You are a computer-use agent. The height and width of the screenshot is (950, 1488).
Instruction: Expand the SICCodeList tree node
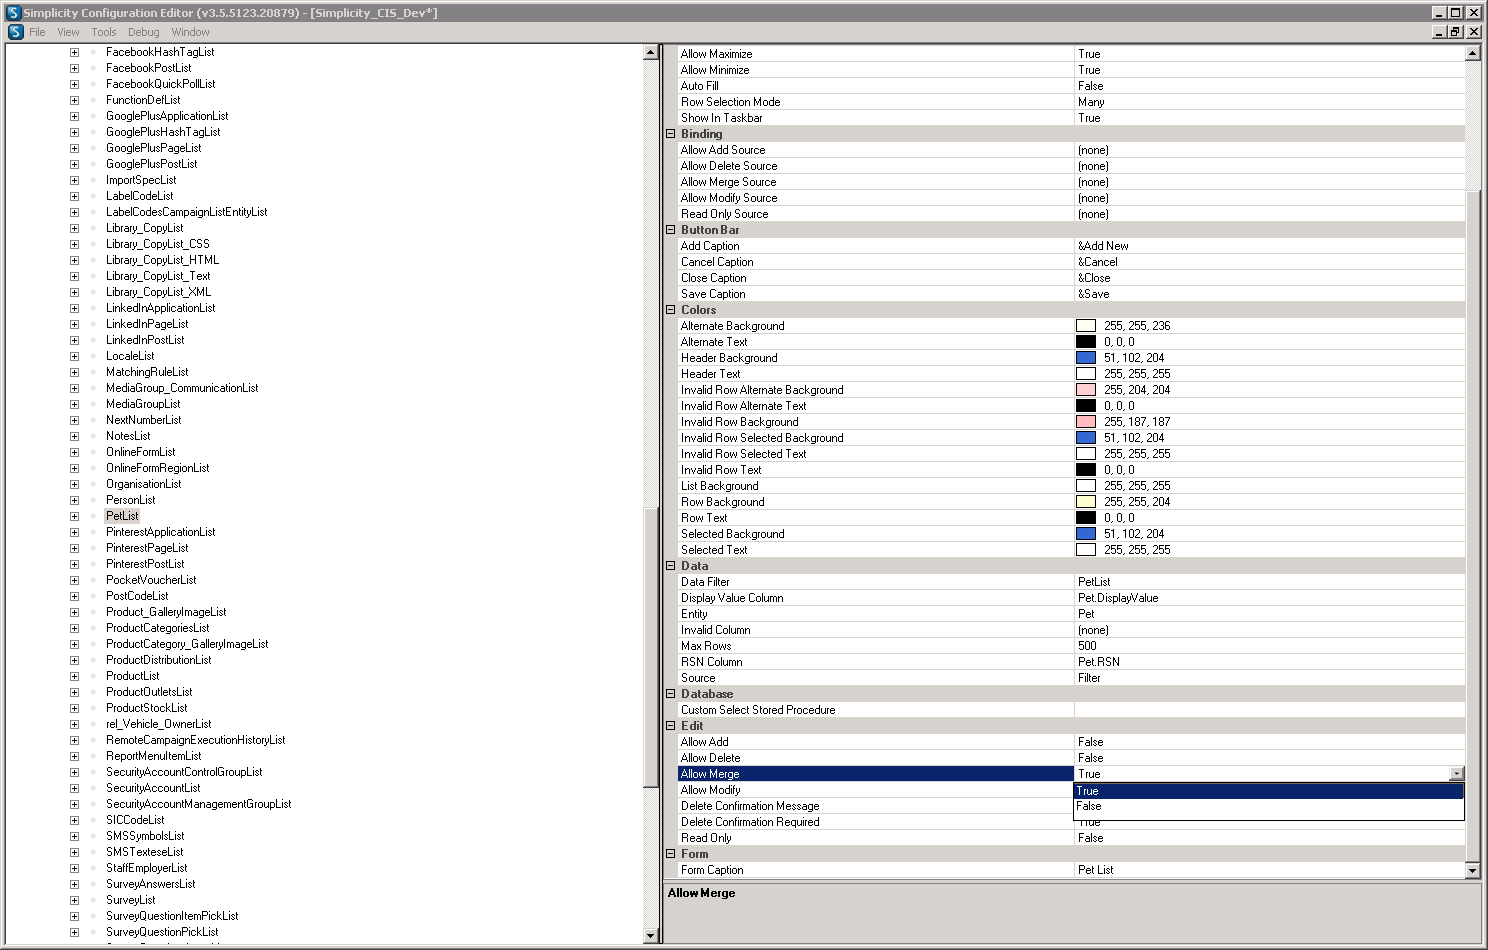[x=74, y=820]
